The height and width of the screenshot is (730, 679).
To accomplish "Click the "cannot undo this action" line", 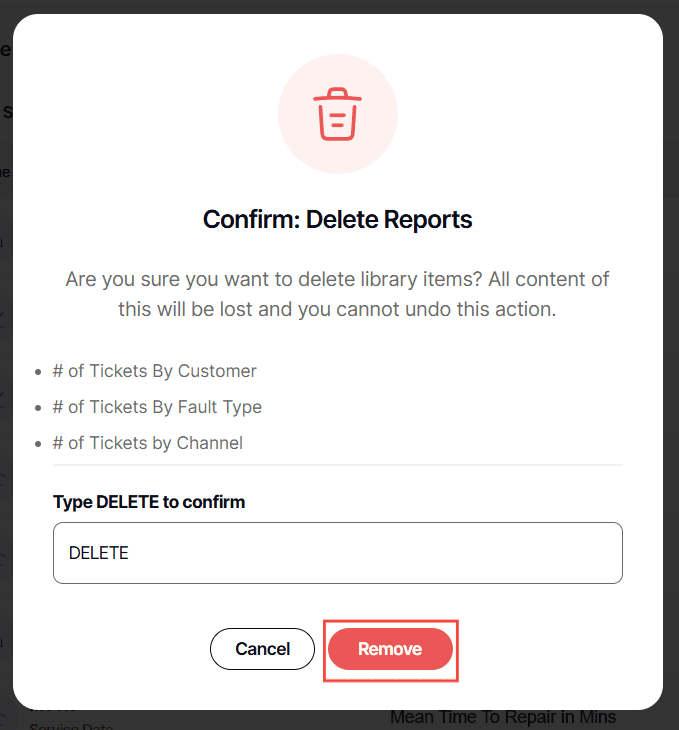I will pyautogui.click(x=338, y=309).
